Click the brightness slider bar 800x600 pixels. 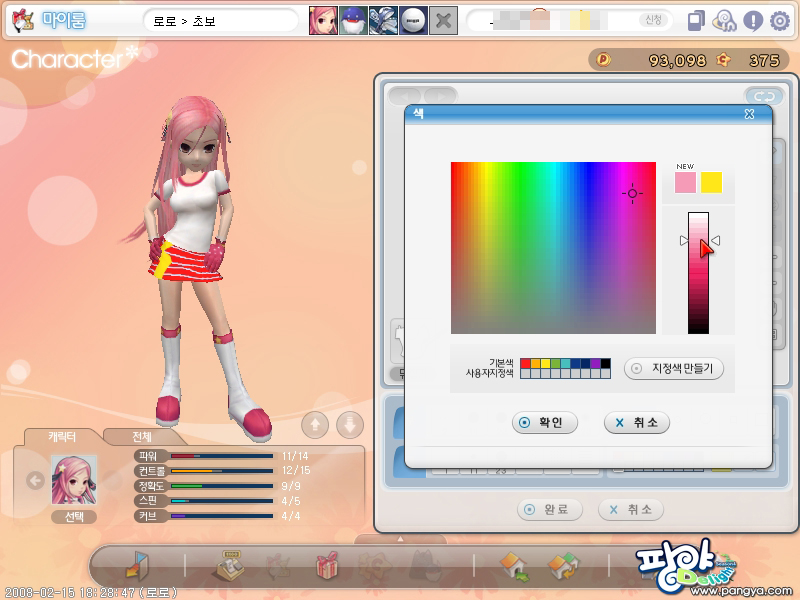coord(698,273)
